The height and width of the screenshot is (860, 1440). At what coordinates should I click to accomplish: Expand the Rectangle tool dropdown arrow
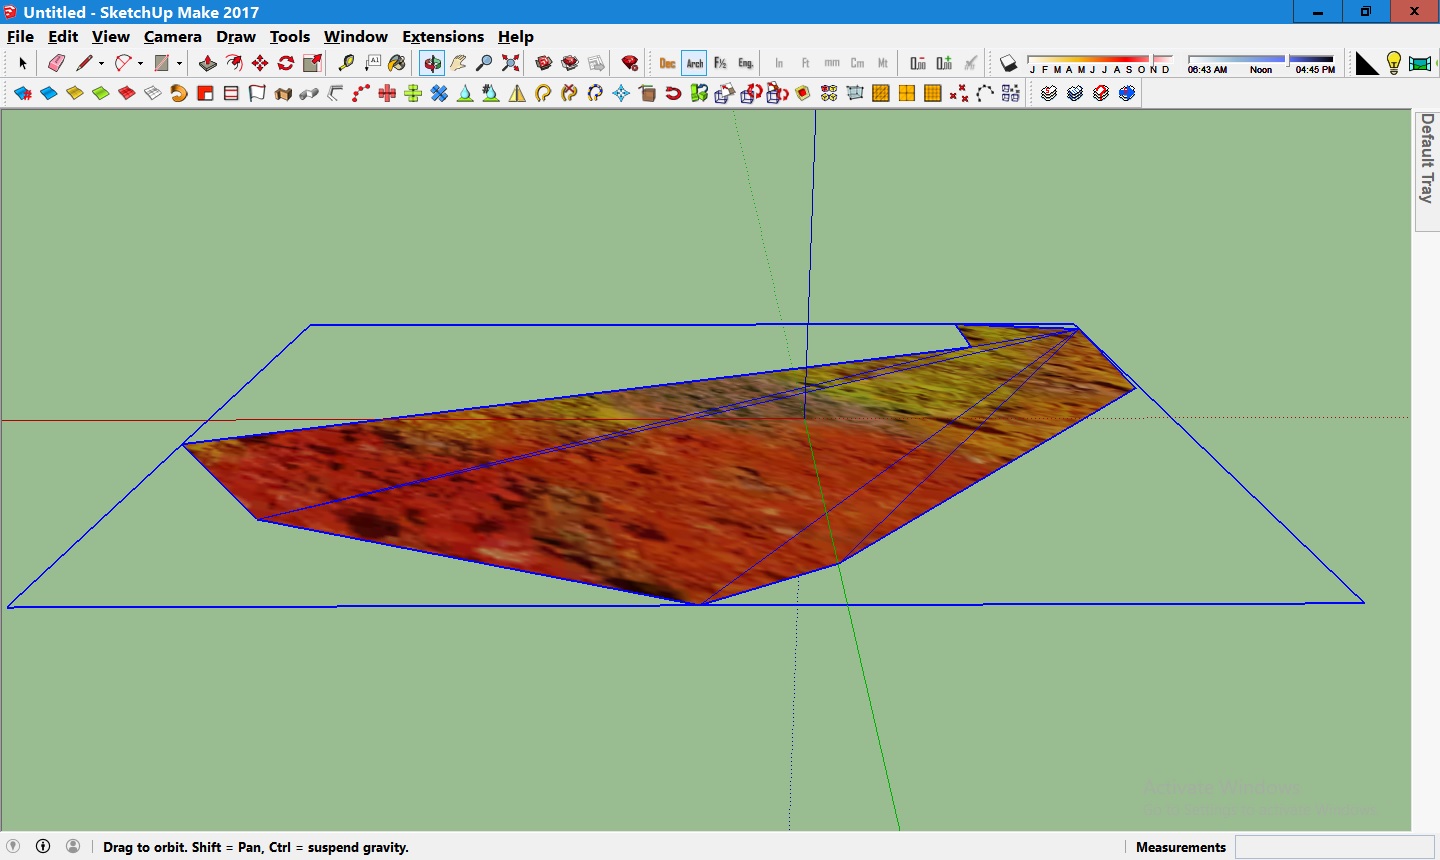179,63
